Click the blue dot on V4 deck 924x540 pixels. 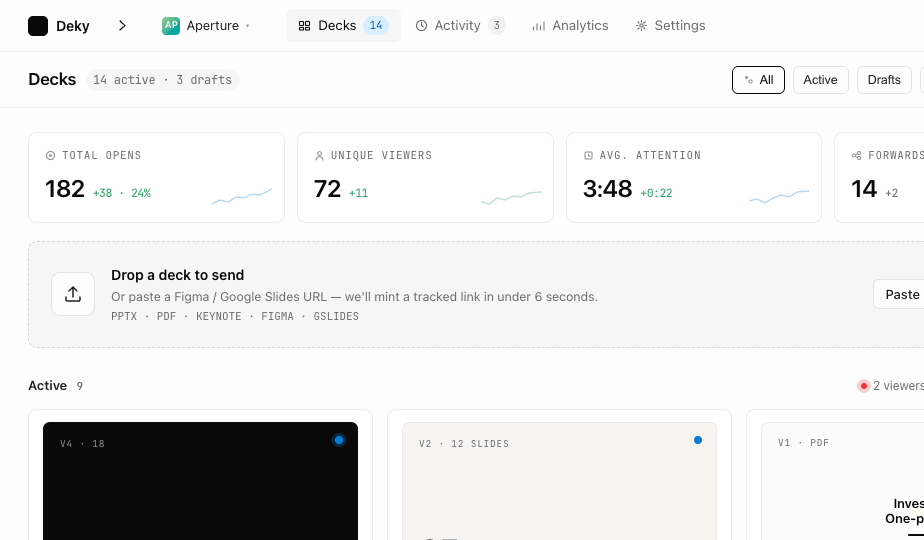click(339, 440)
